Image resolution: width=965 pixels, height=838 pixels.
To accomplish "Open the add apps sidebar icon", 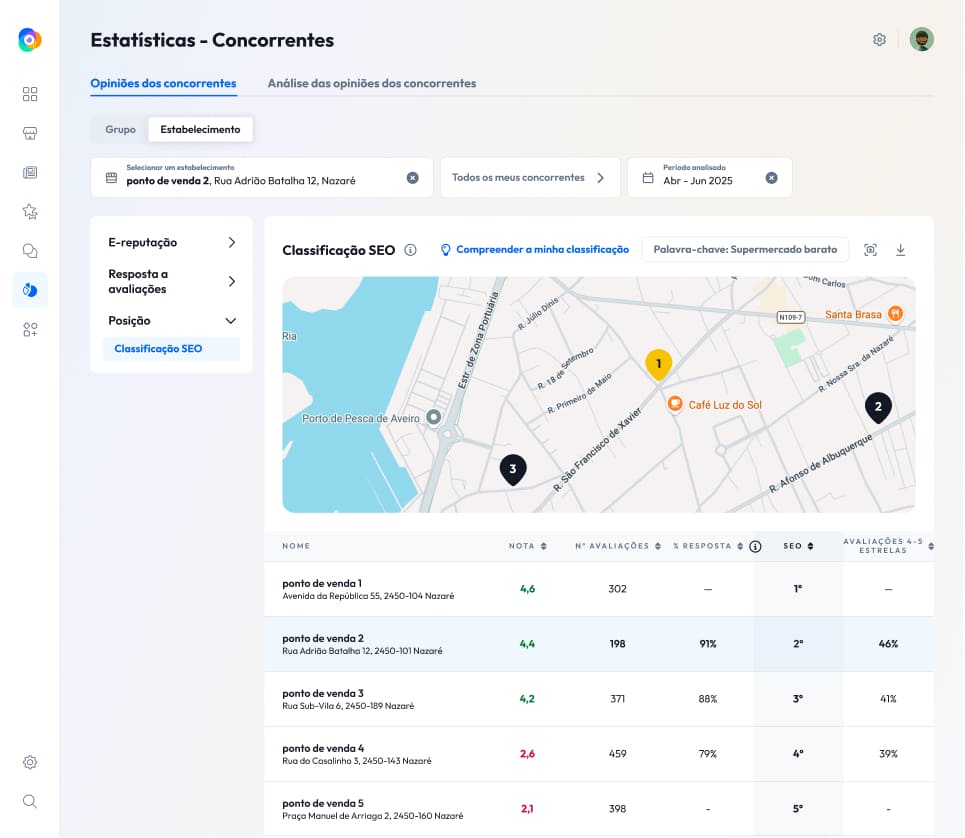I will [x=30, y=329].
